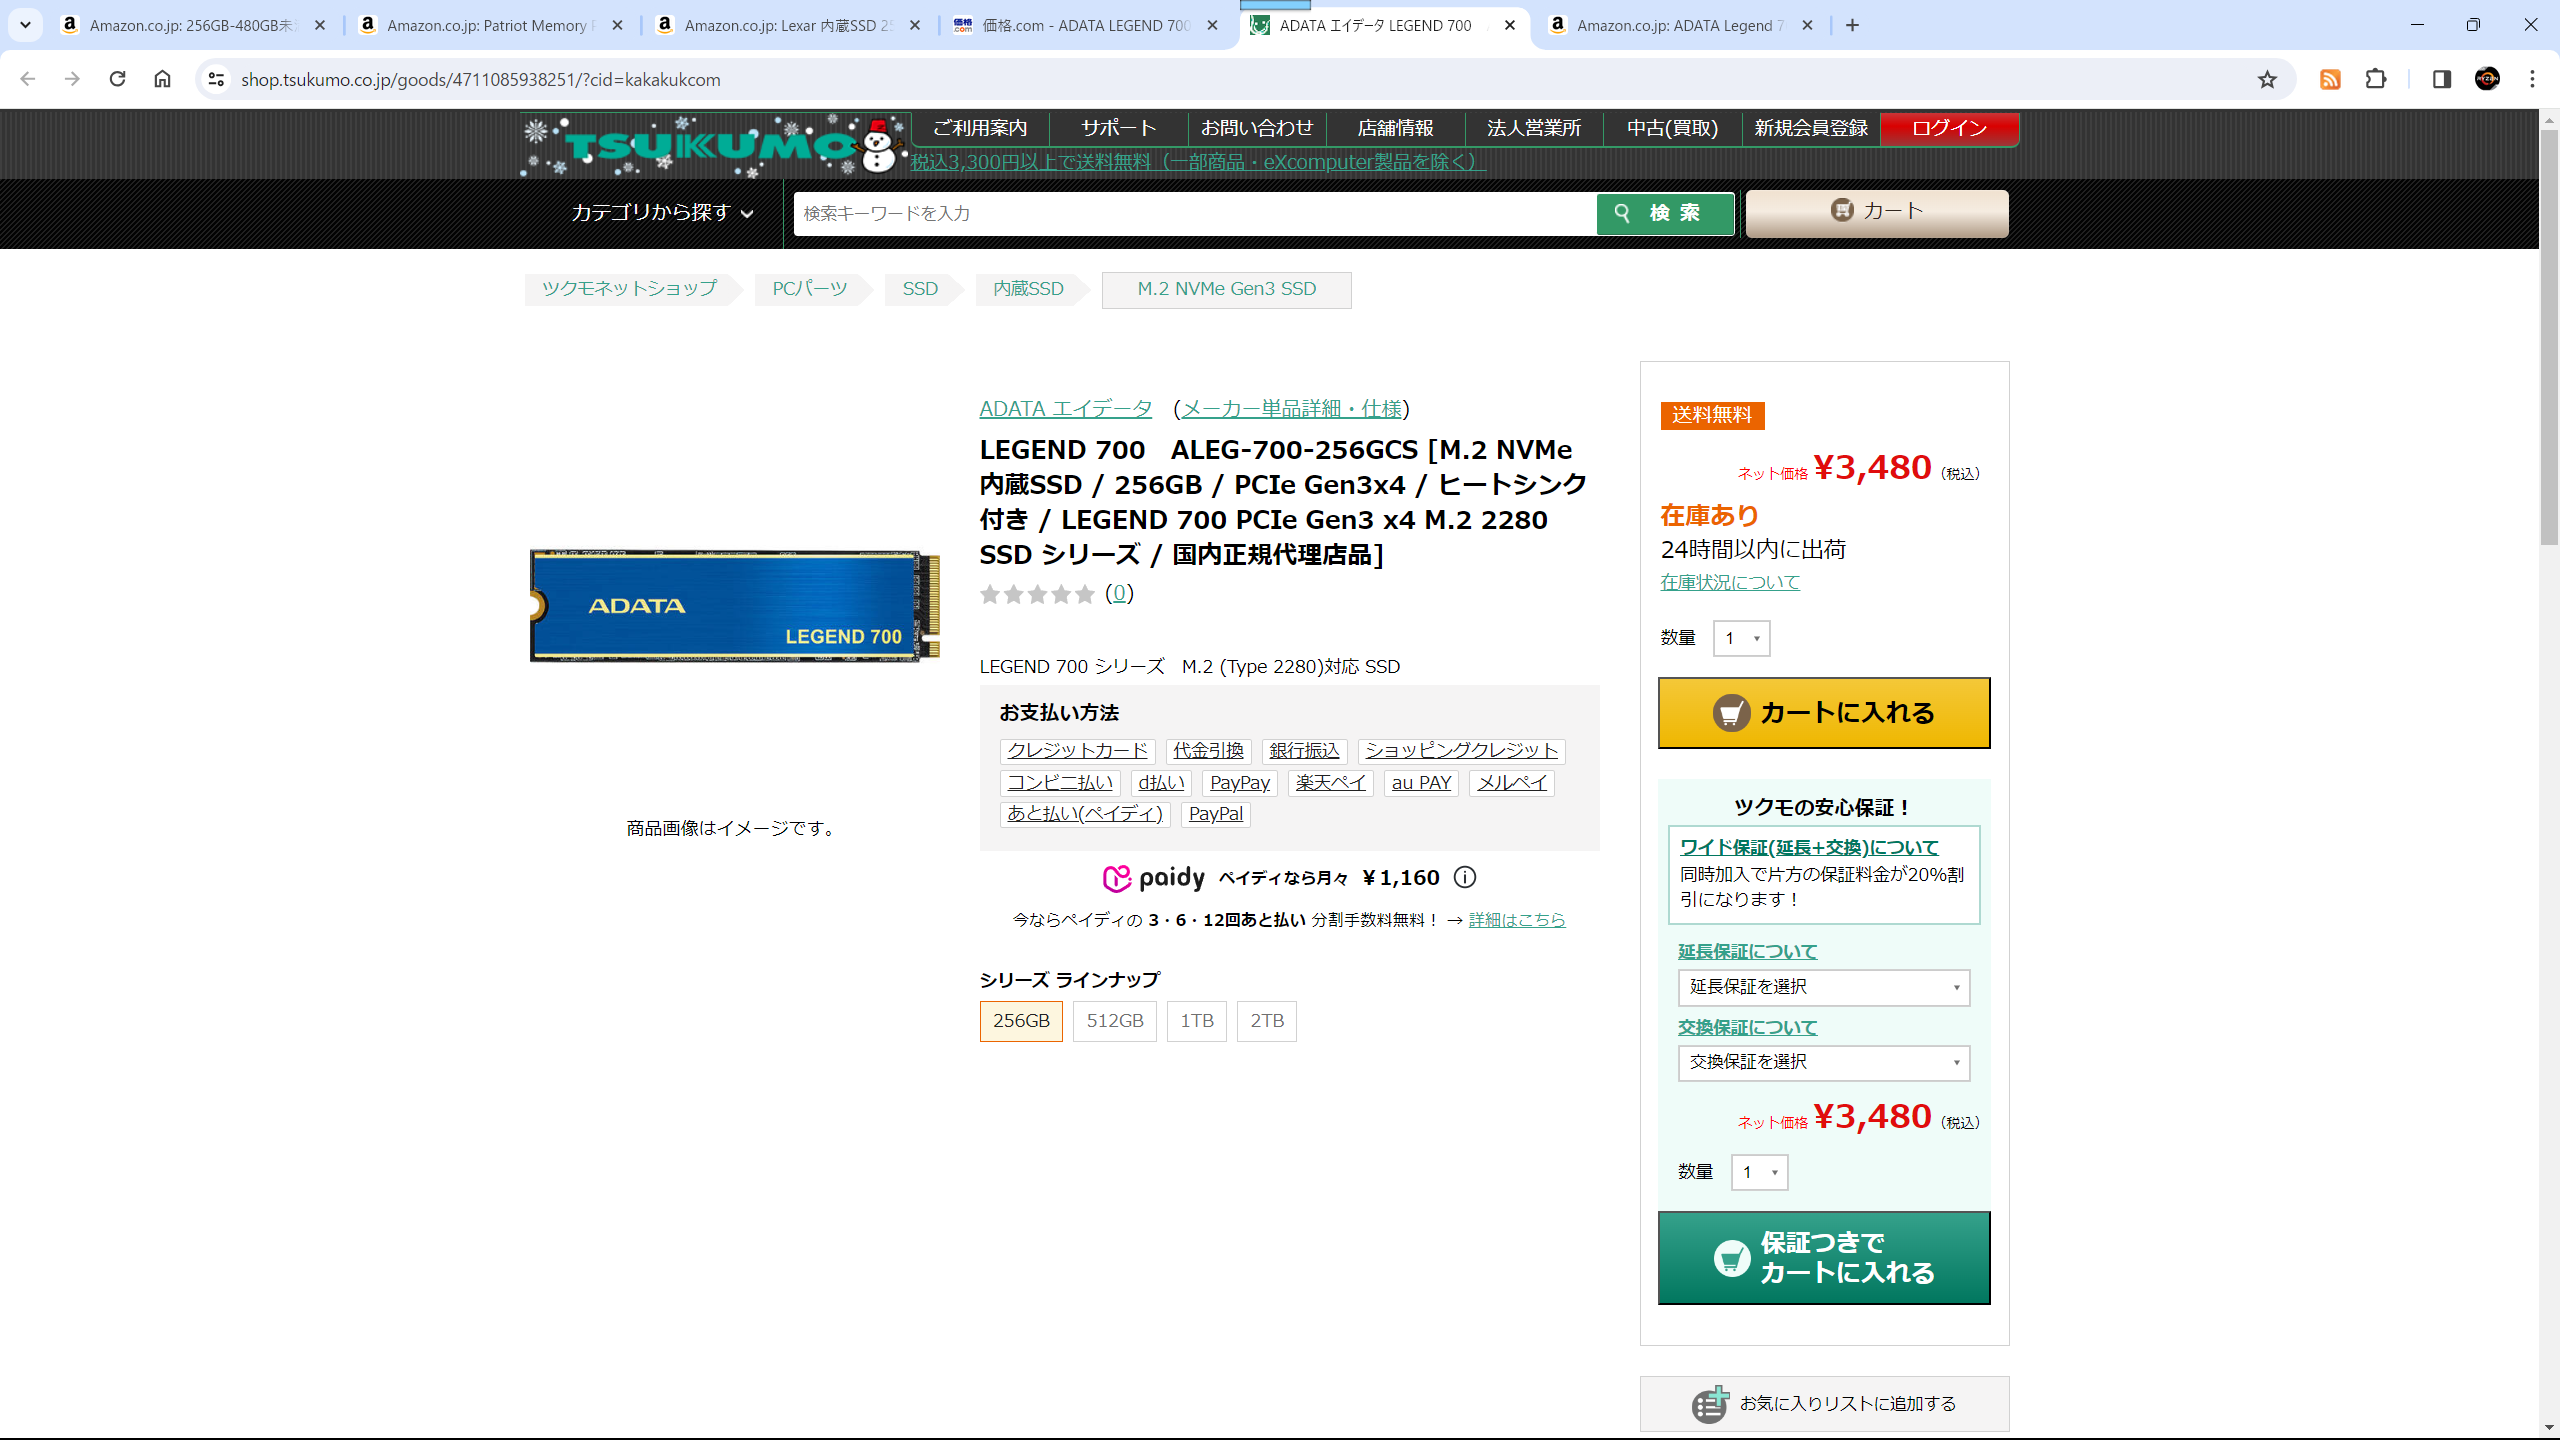Open the Chrome profile avatar
2560x1440 pixels.
click(x=2487, y=79)
